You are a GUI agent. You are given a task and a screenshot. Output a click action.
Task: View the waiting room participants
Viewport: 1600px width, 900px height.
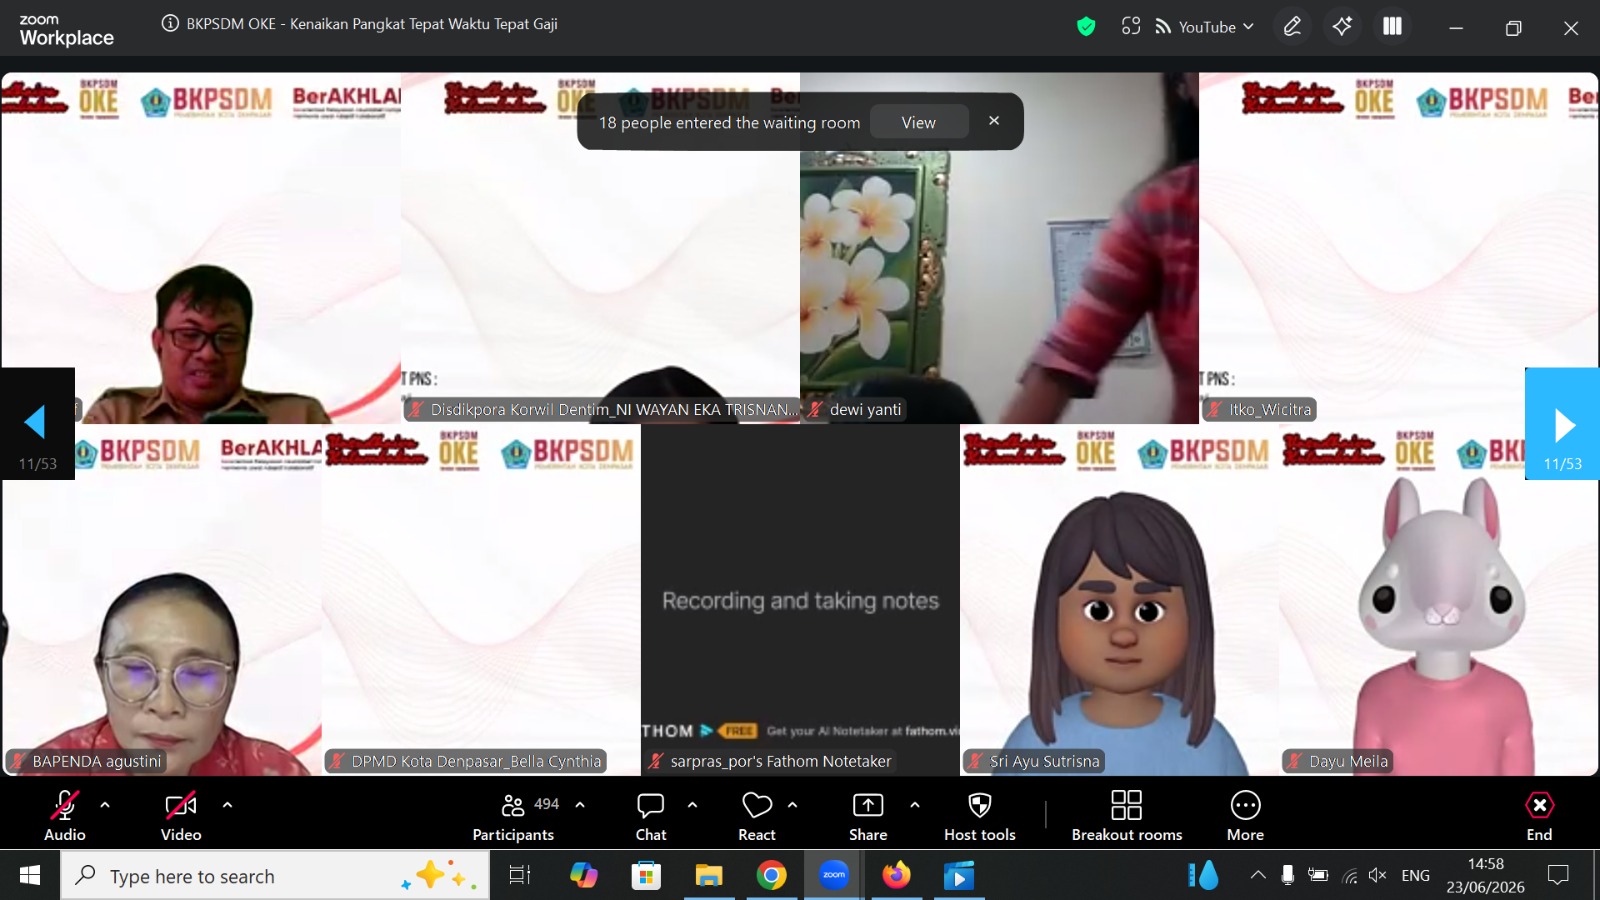coord(919,122)
